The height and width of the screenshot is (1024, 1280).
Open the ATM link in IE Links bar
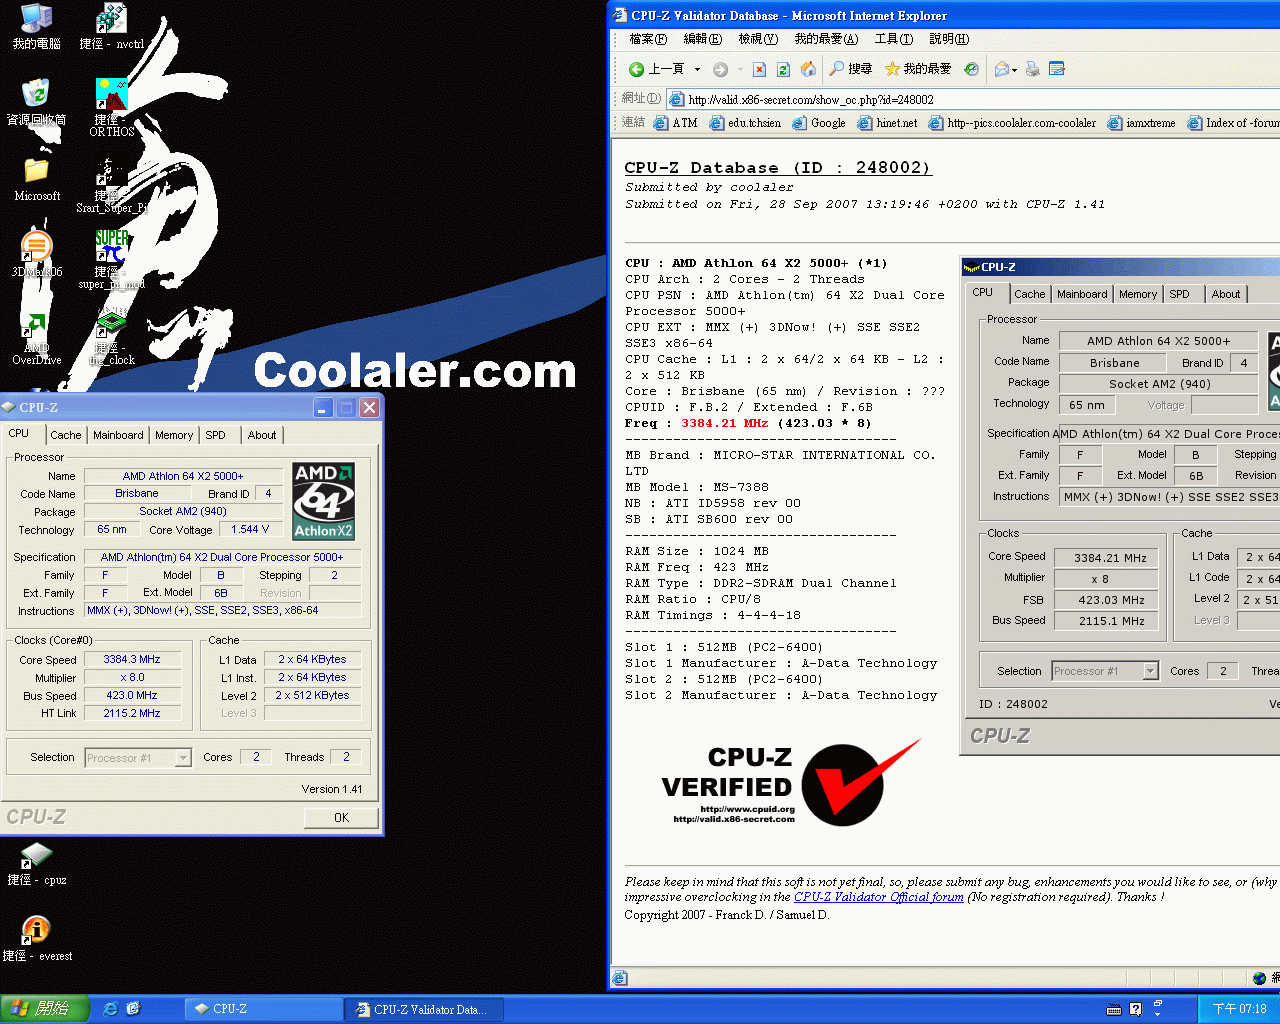point(676,123)
